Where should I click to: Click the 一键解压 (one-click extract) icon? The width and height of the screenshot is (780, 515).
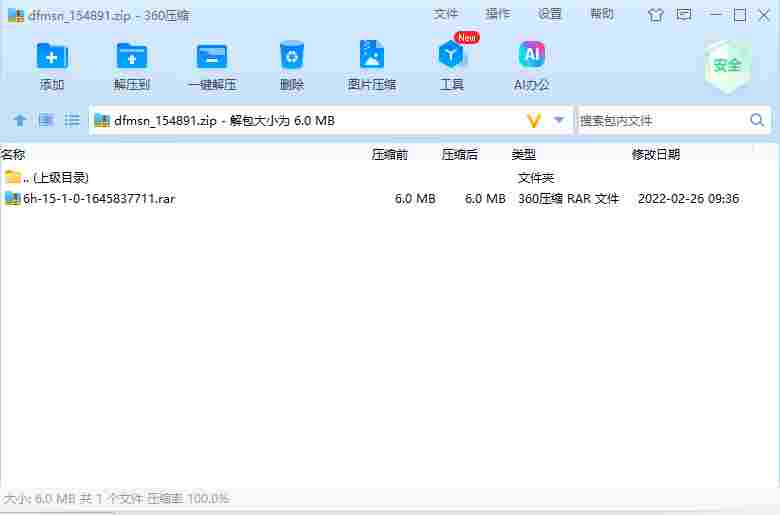point(212,56)
